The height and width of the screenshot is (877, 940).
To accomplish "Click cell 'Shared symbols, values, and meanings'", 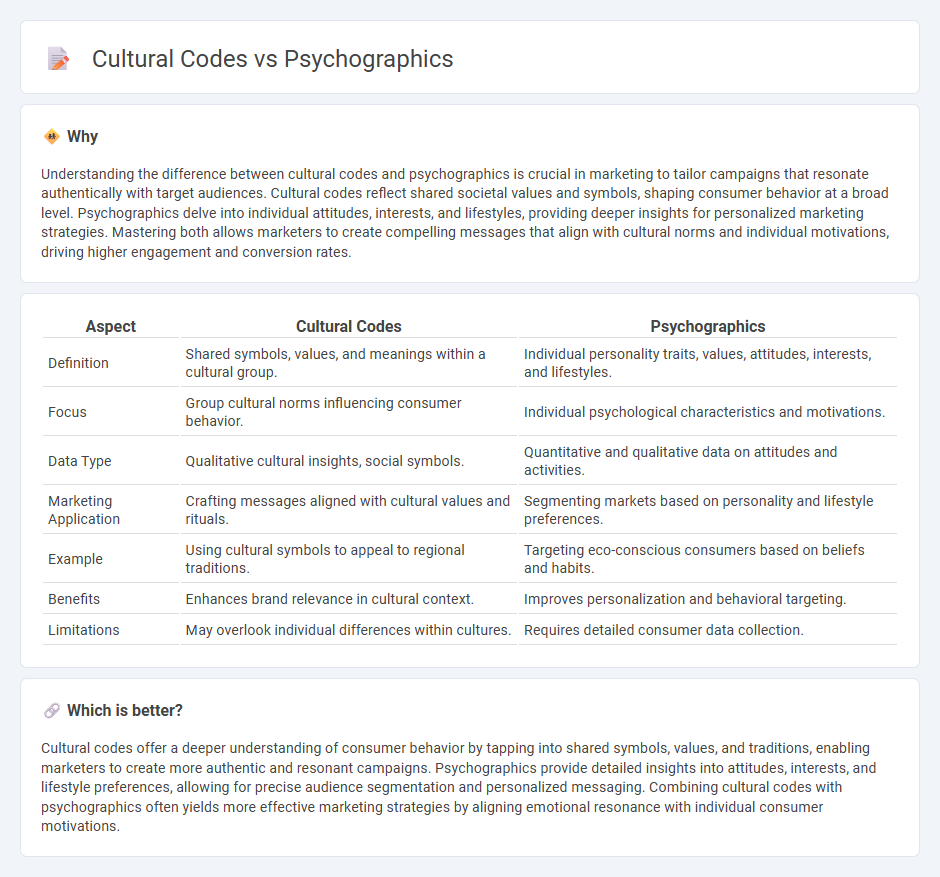I will pyautogui.click(x=348, y=363).
